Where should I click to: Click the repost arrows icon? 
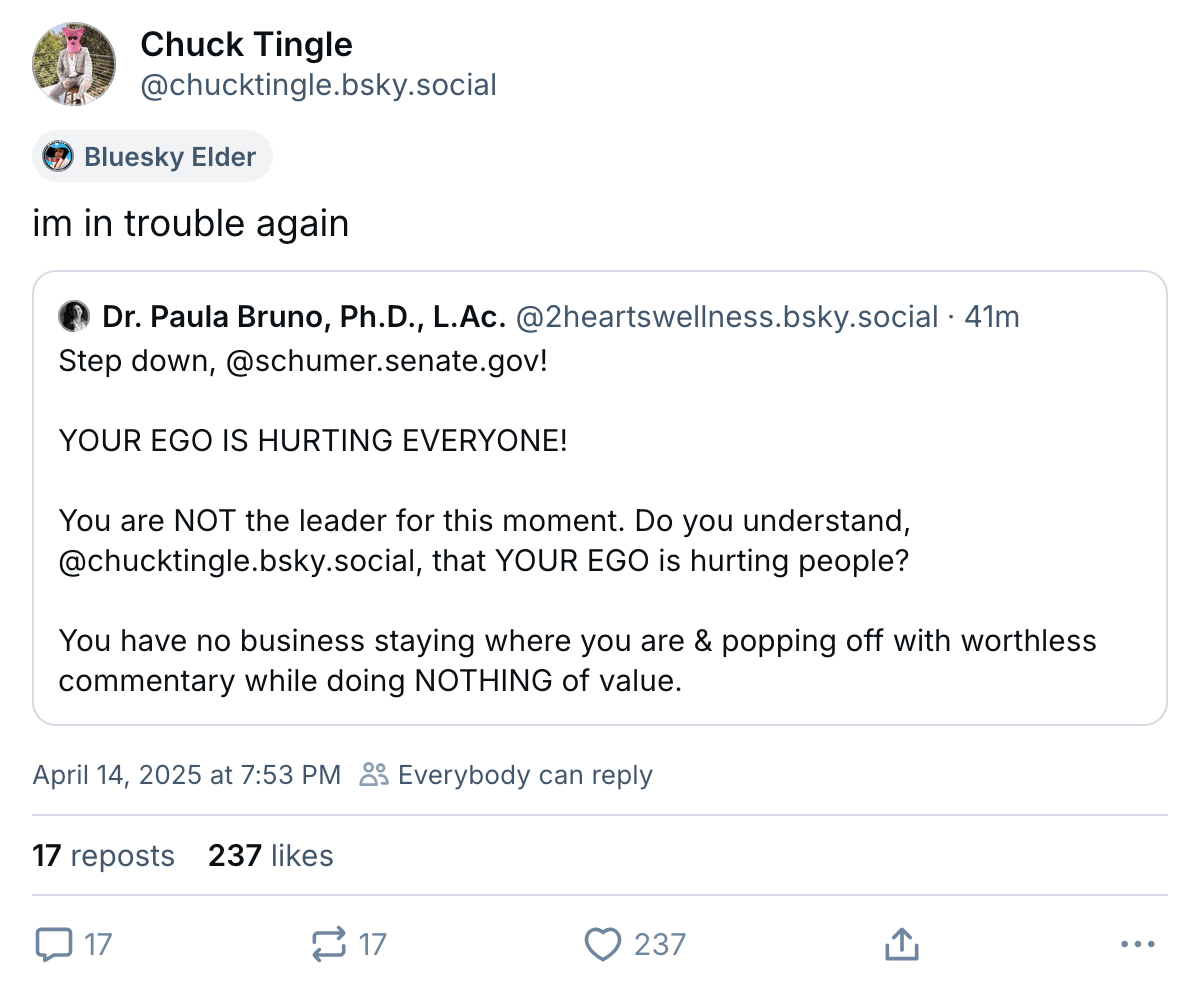[329, 944]
